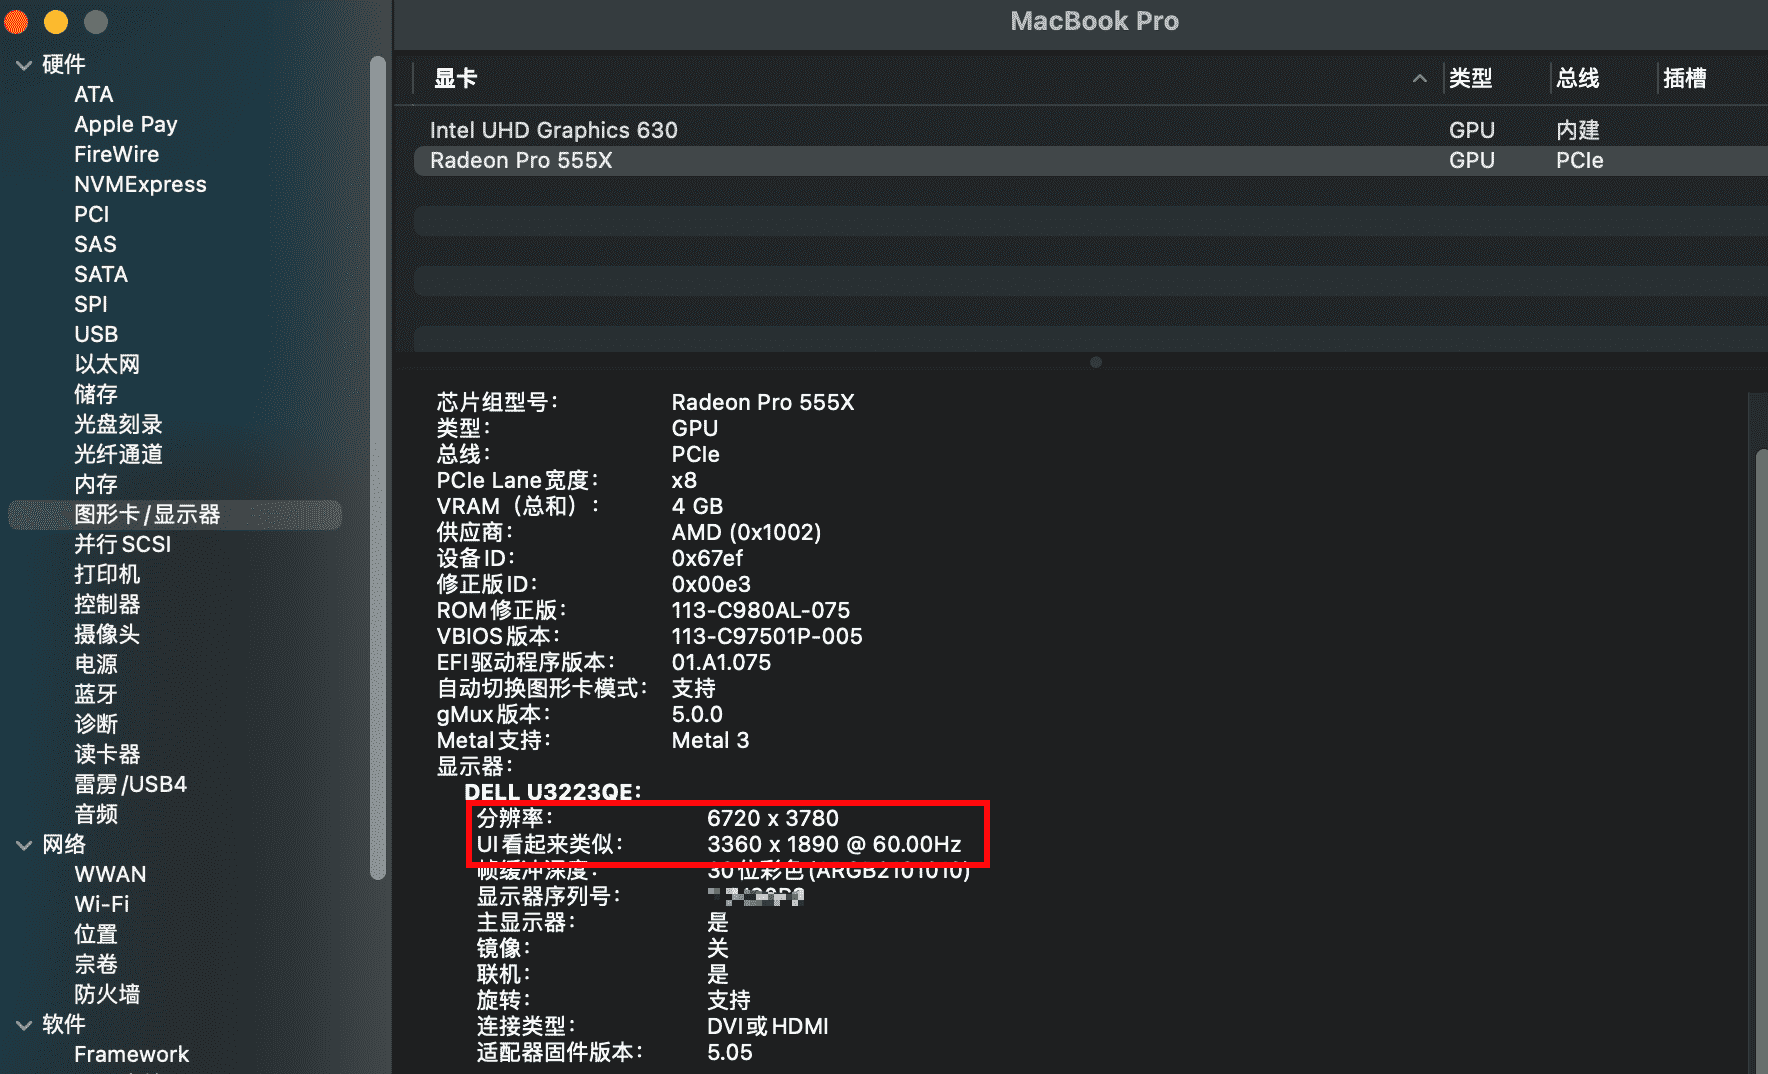Collapse the 网络 section in sidebar
1768x1074 pixels.
(x=24, y=845)
